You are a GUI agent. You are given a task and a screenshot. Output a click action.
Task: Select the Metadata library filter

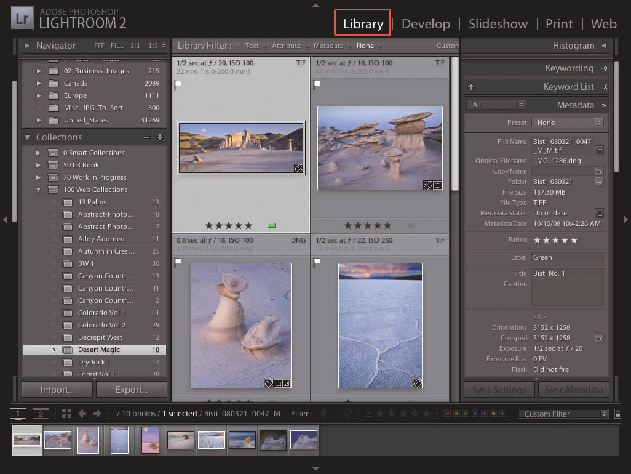point(328,45)
